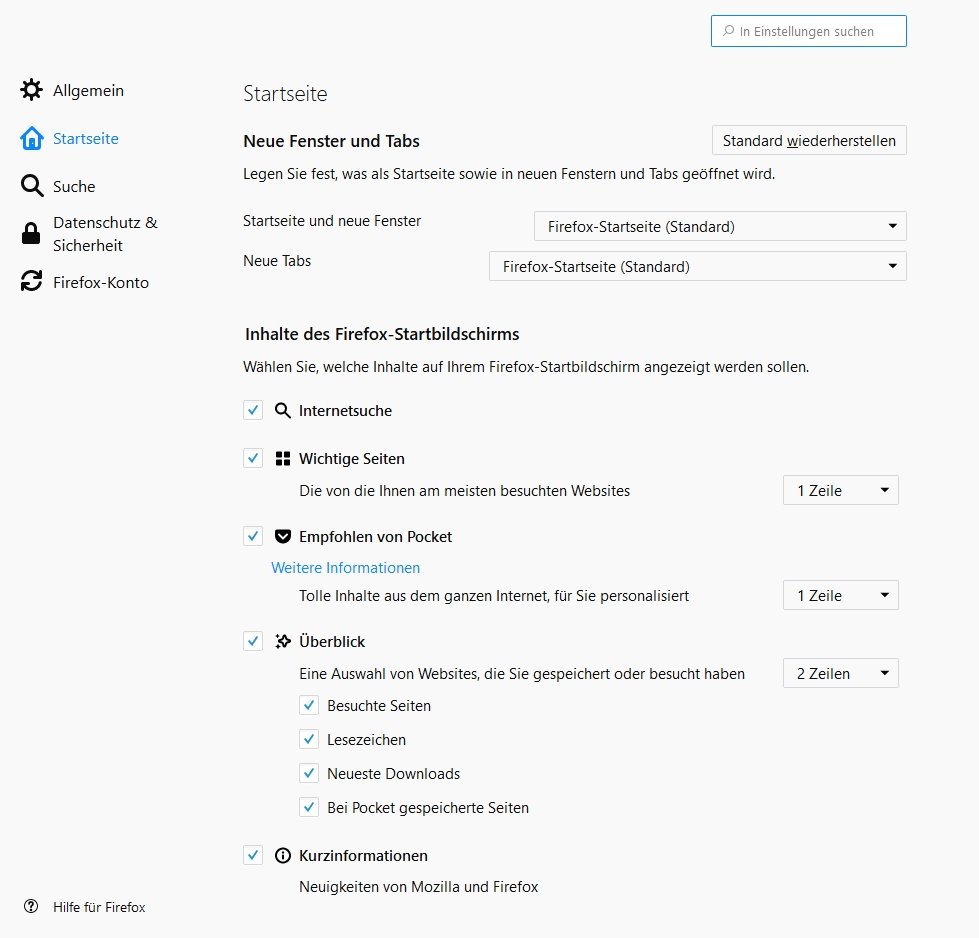Viewport: 979px width, 938px height.
Task: Open the Überblick 2 Zeilen dropdown
Action: click(840, 673)
